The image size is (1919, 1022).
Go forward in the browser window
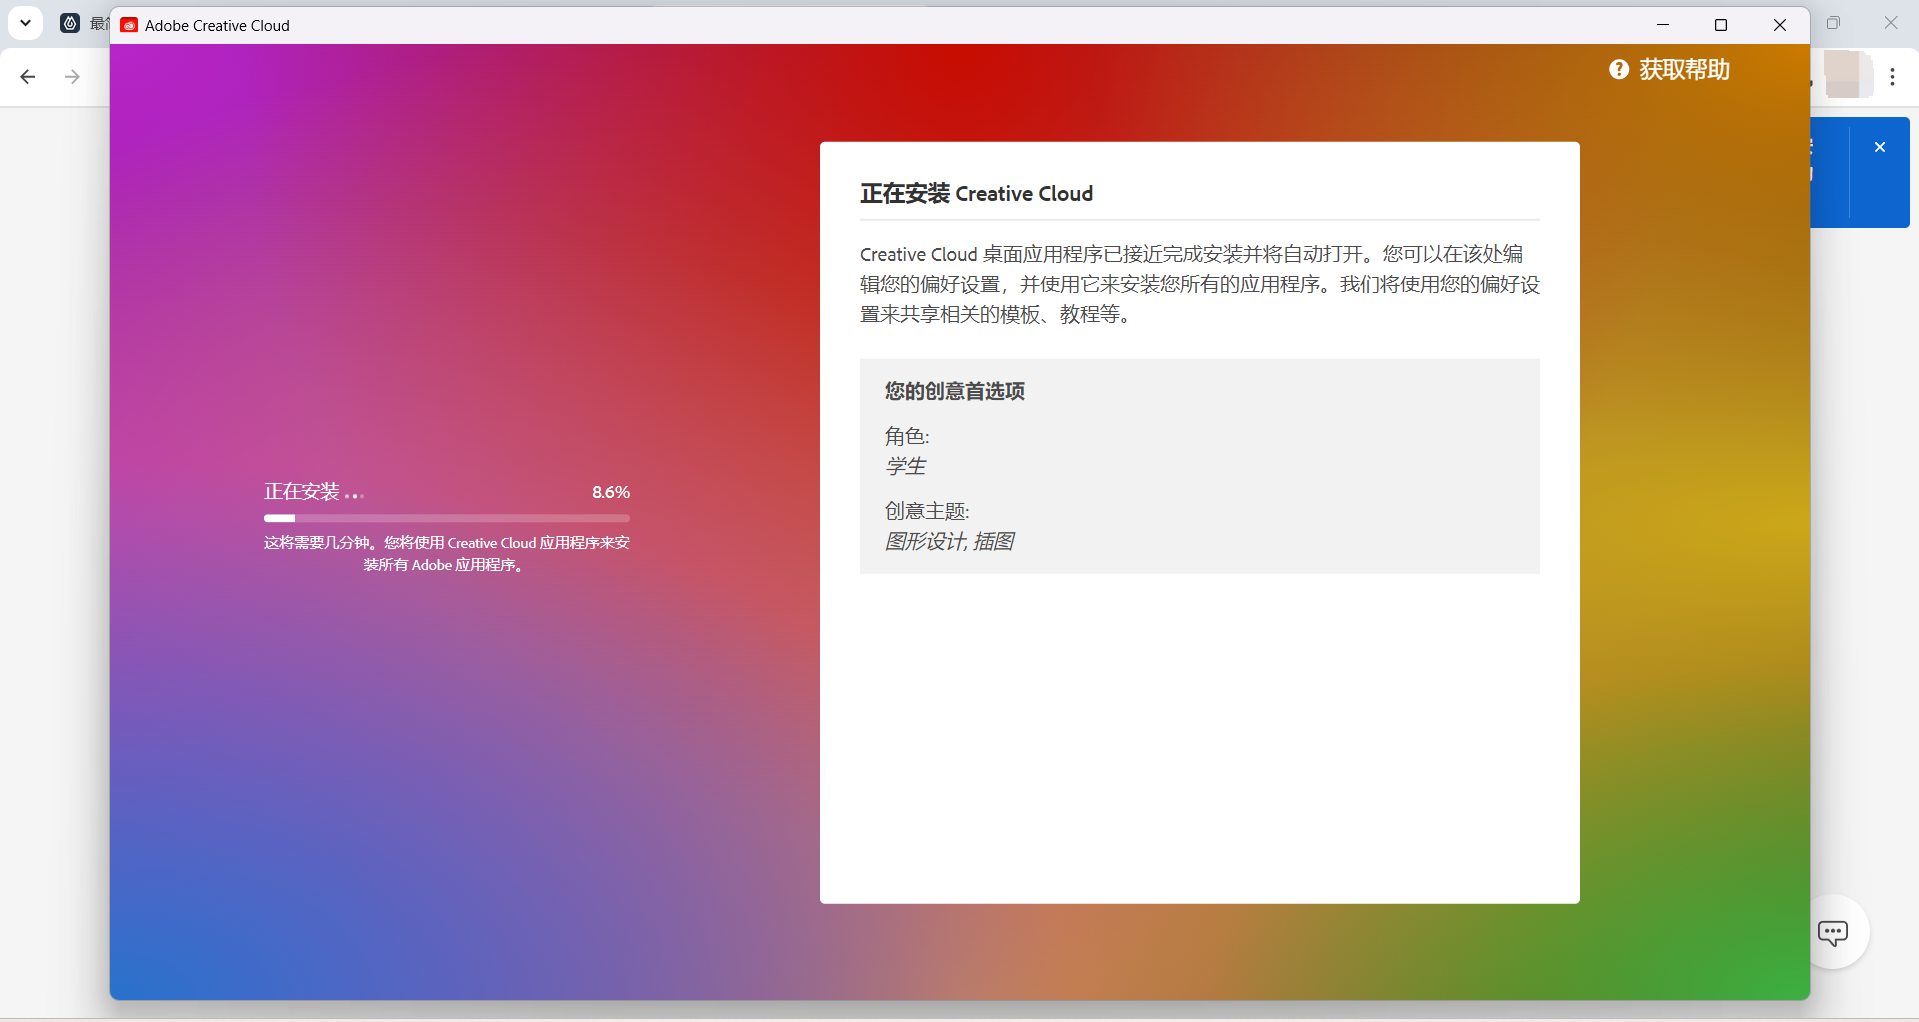coord(72,77)
